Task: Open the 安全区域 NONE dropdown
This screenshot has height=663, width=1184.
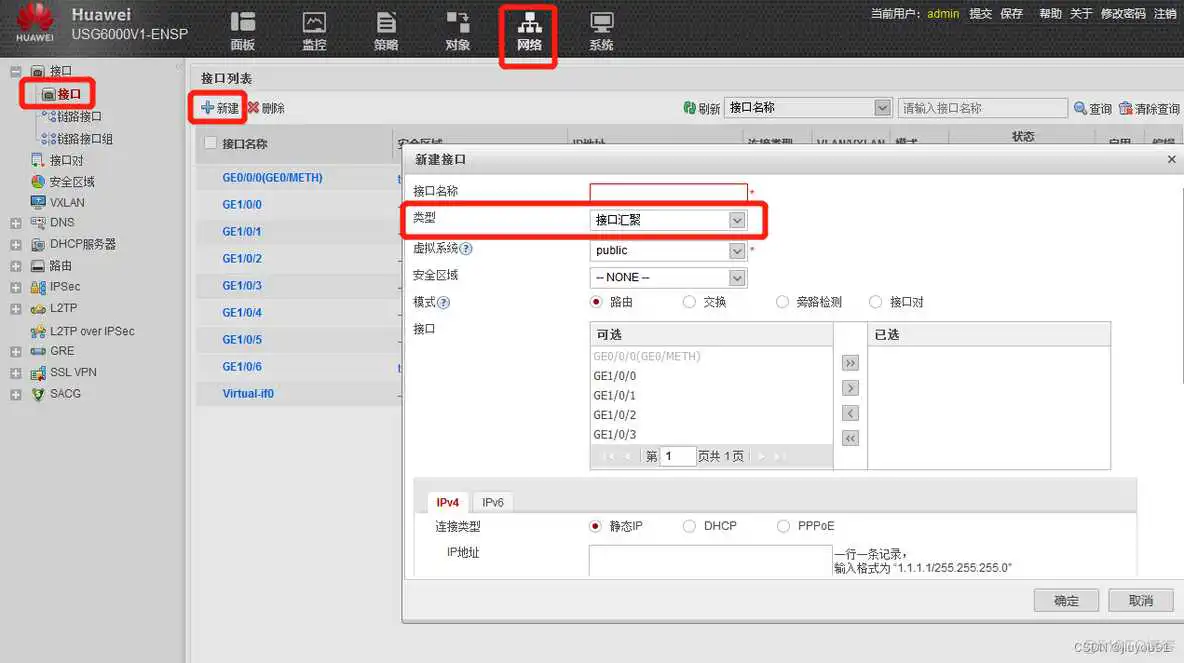Action: pos(737,277)
